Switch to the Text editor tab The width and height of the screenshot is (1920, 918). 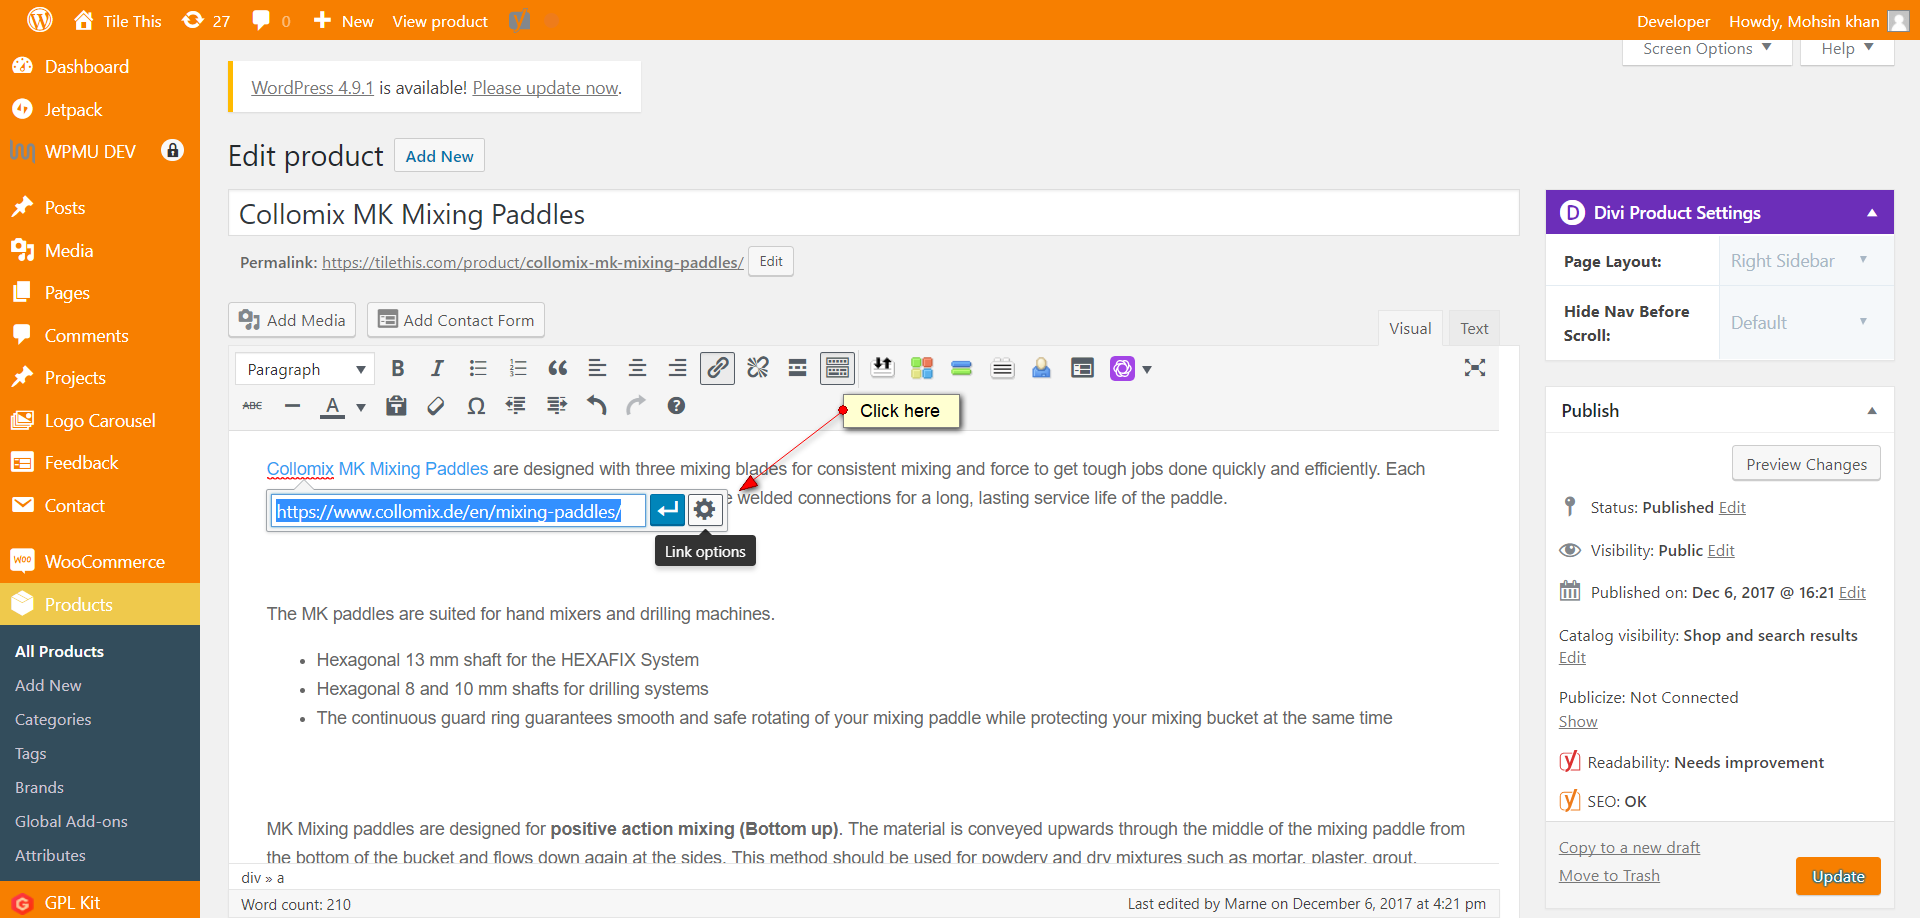pyautogui.click(x=1474, y=328)
